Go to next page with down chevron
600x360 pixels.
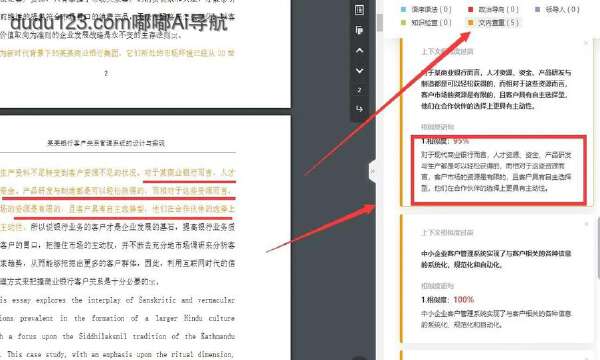[359, 71]
